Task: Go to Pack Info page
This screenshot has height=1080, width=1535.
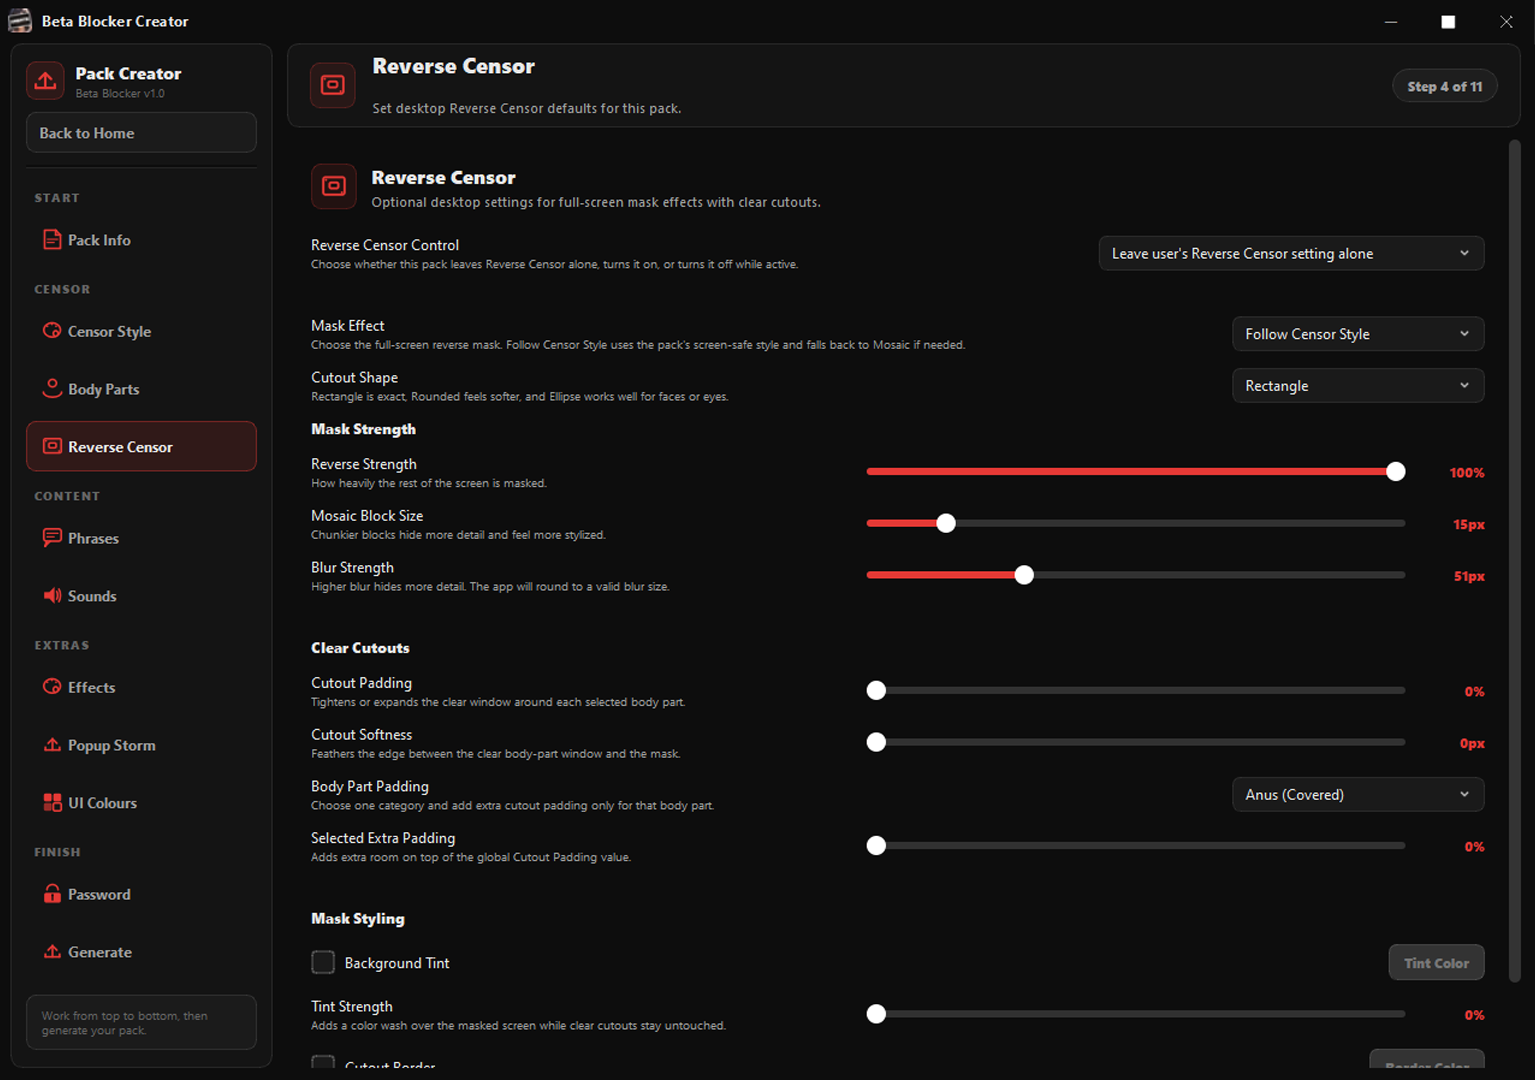Action: click(141, 240)
